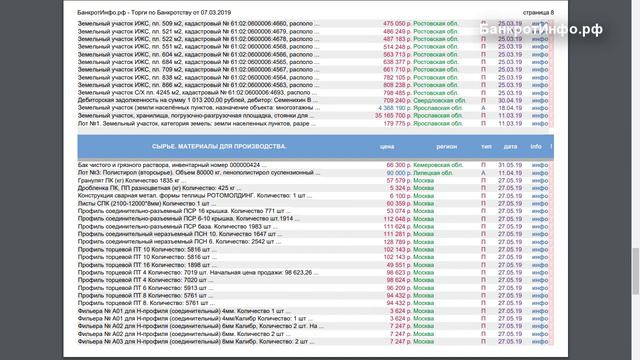Image resolution: width=640 pixels, height=360 pixels.
Task: Open 'инфо' link for Гранулят ПК row
Action: coord(540,180)
